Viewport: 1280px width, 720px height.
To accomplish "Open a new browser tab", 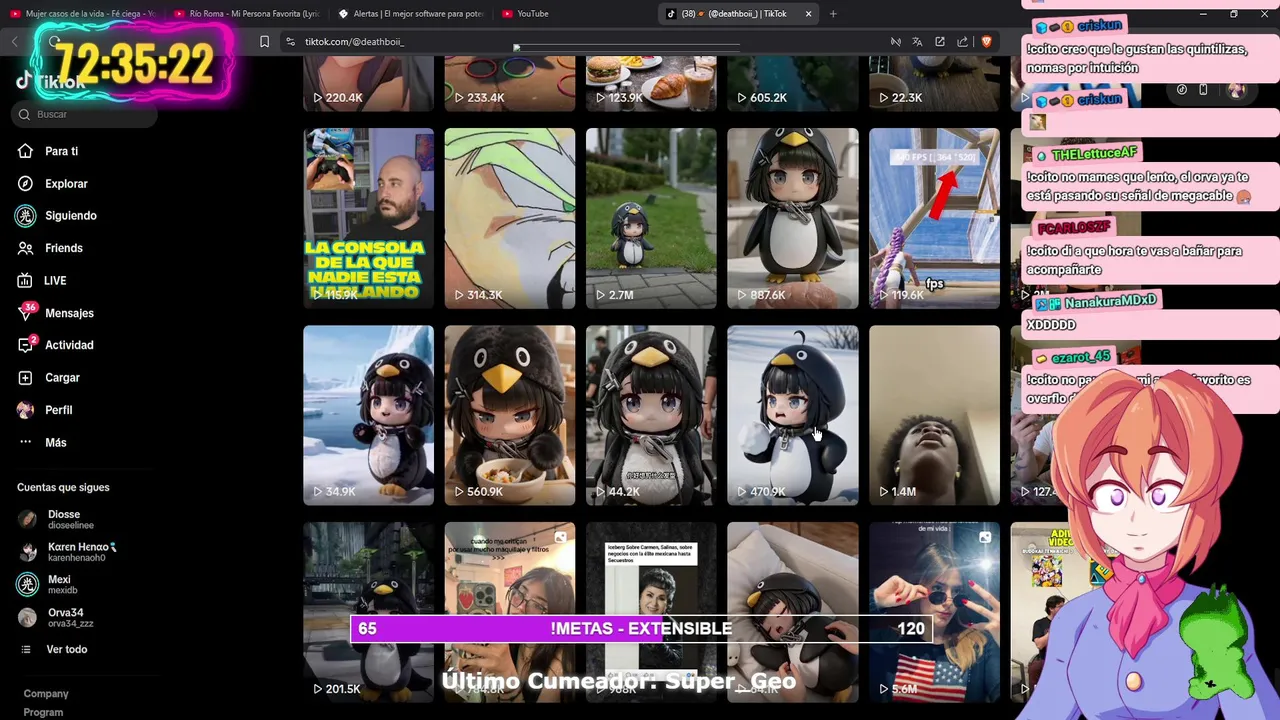I will pyautogui.click(x=833, y=14).
